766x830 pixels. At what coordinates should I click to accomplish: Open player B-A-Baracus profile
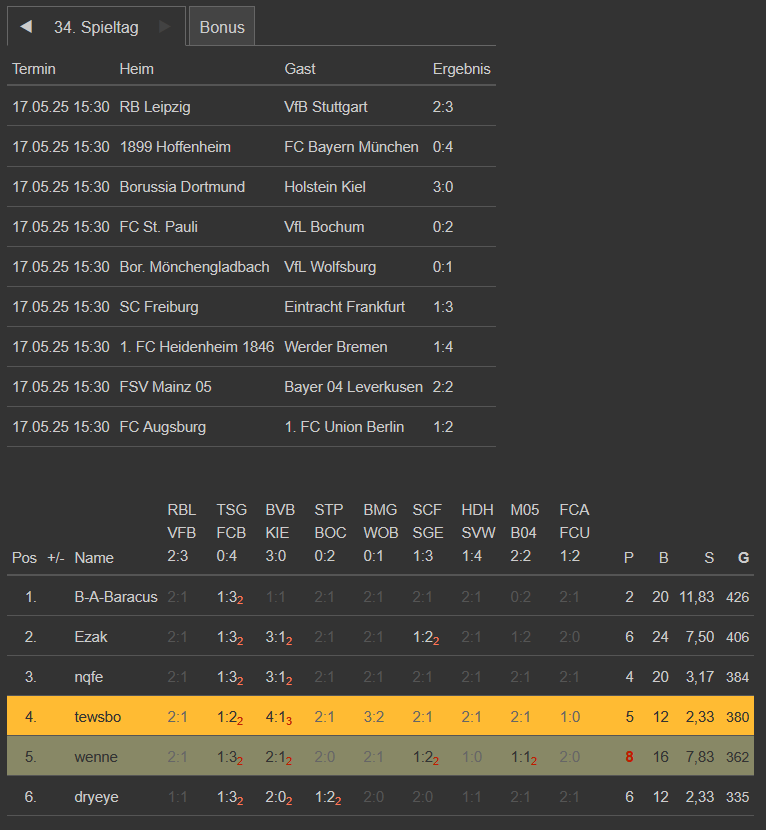pos(116,597)
